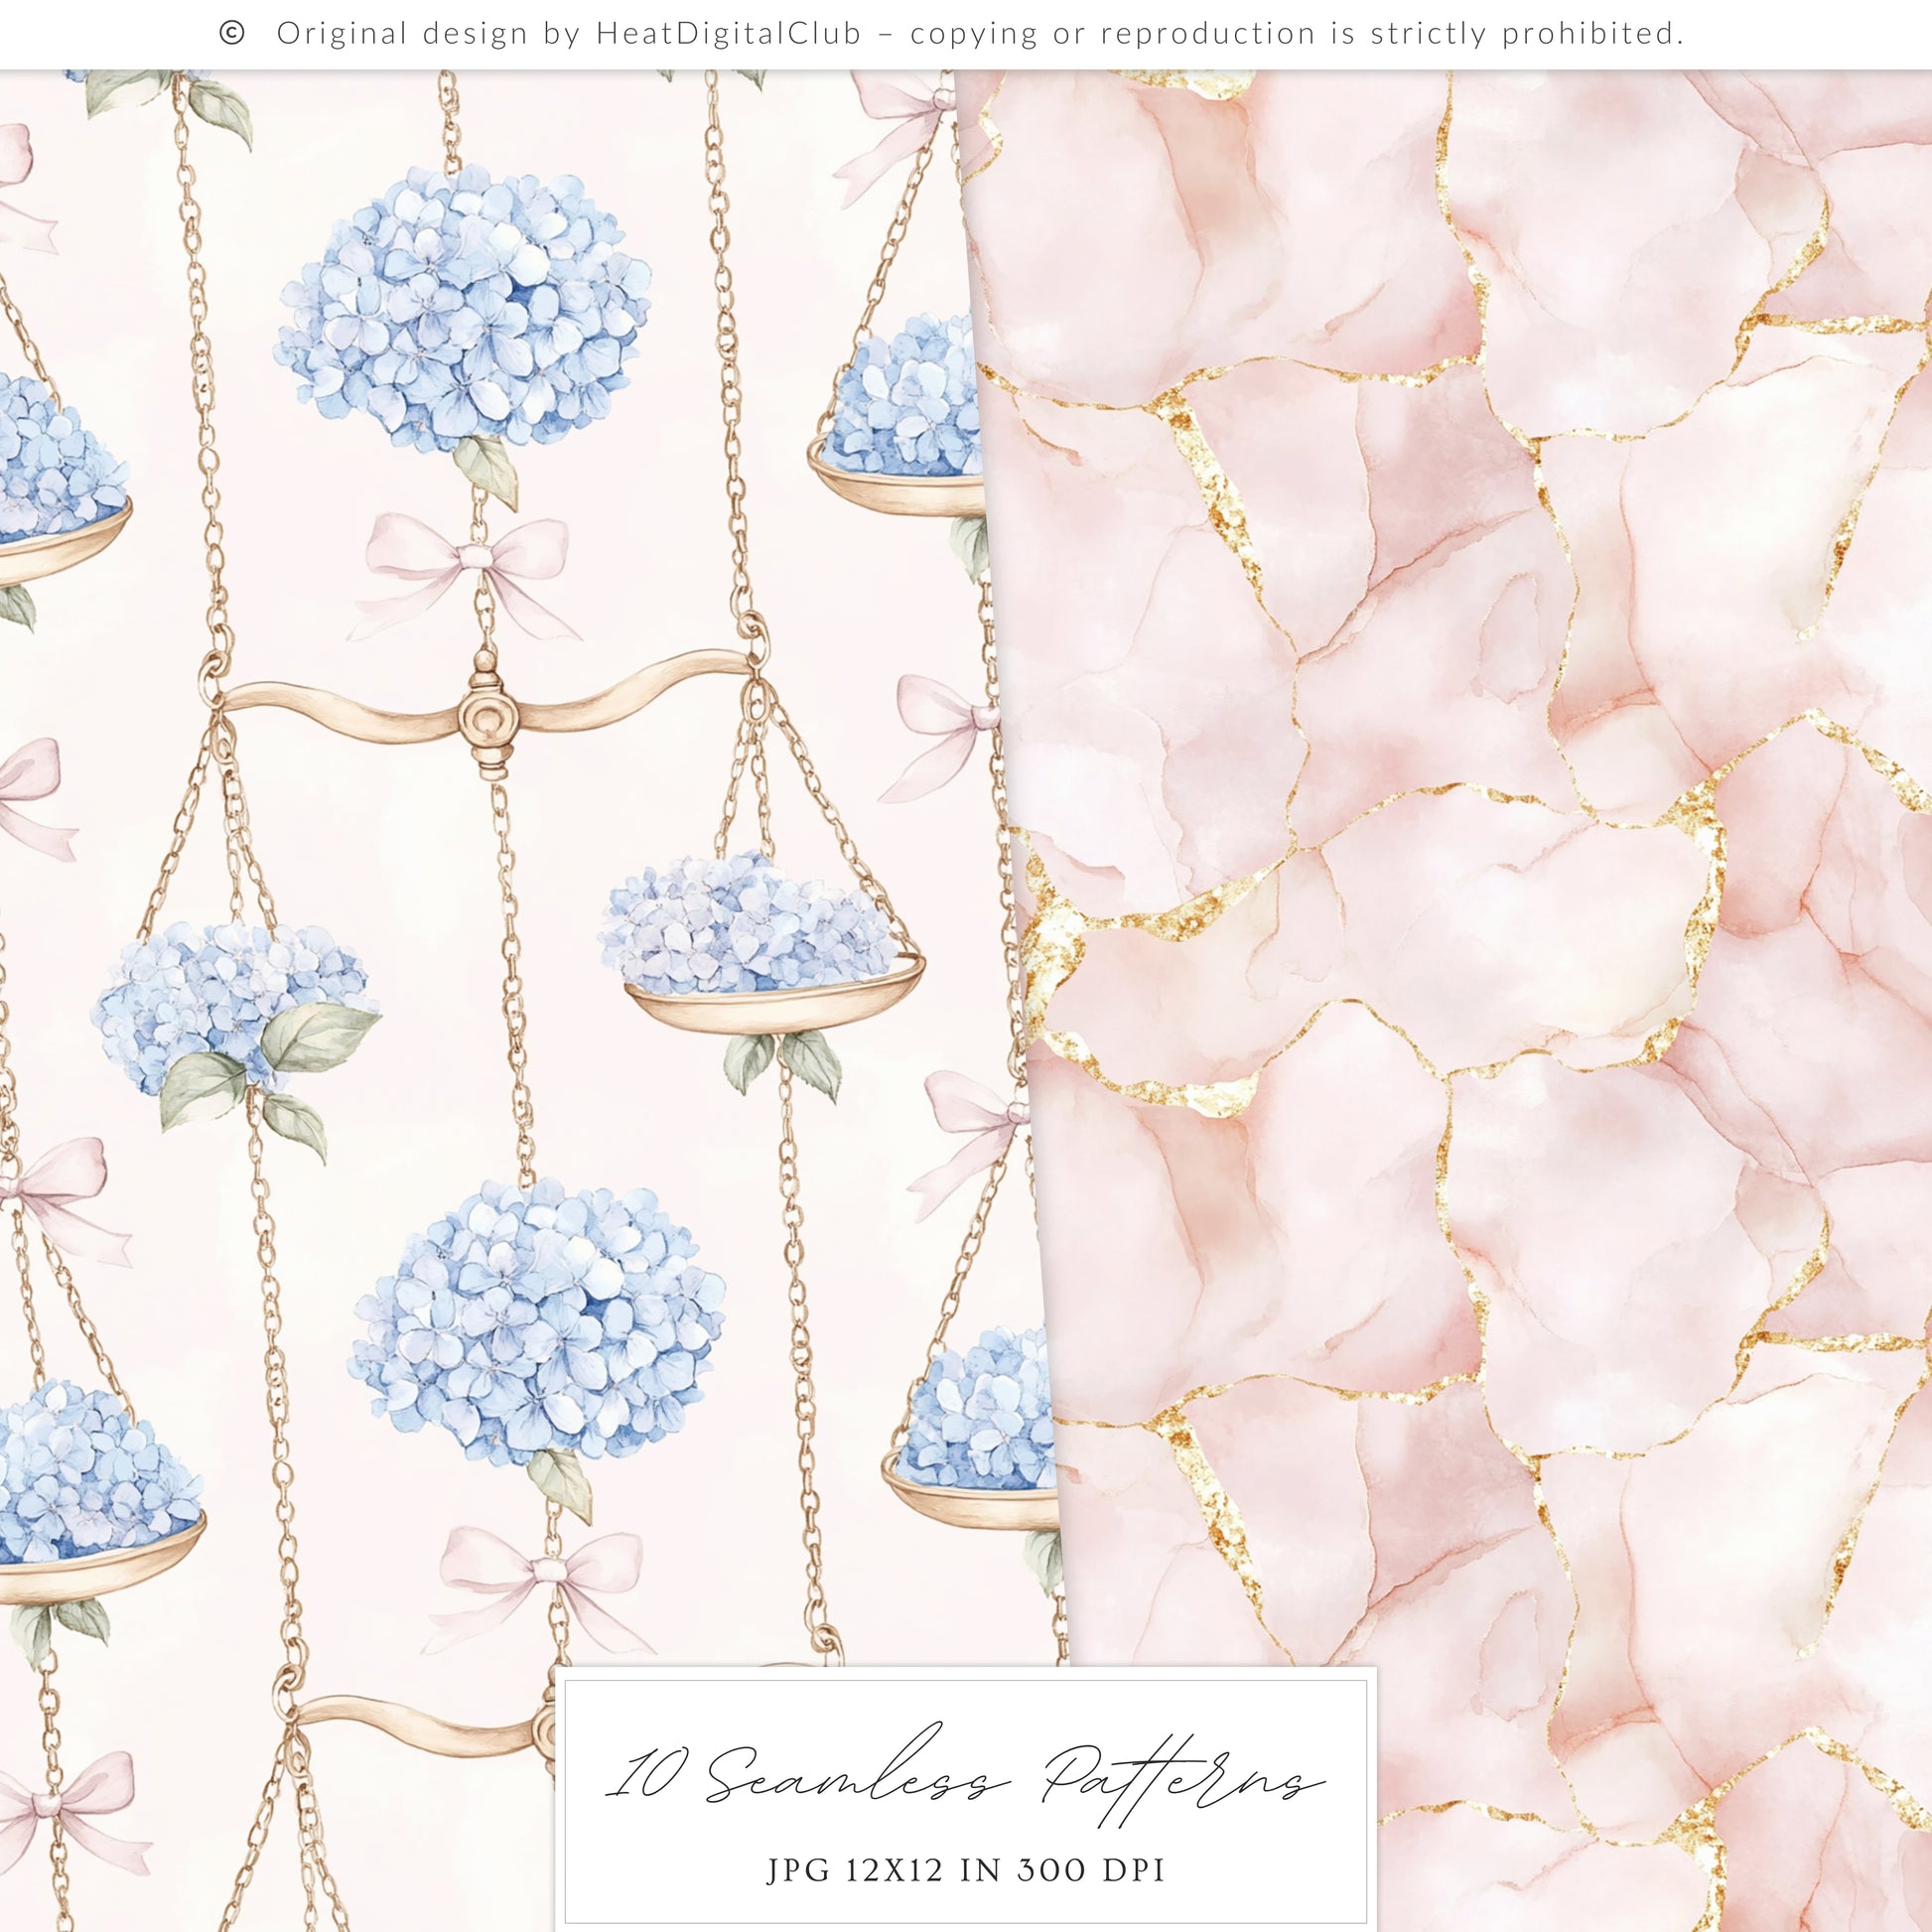
Task: Click the HeatDigitalClub name in the banner
Action: coord(728,34)
